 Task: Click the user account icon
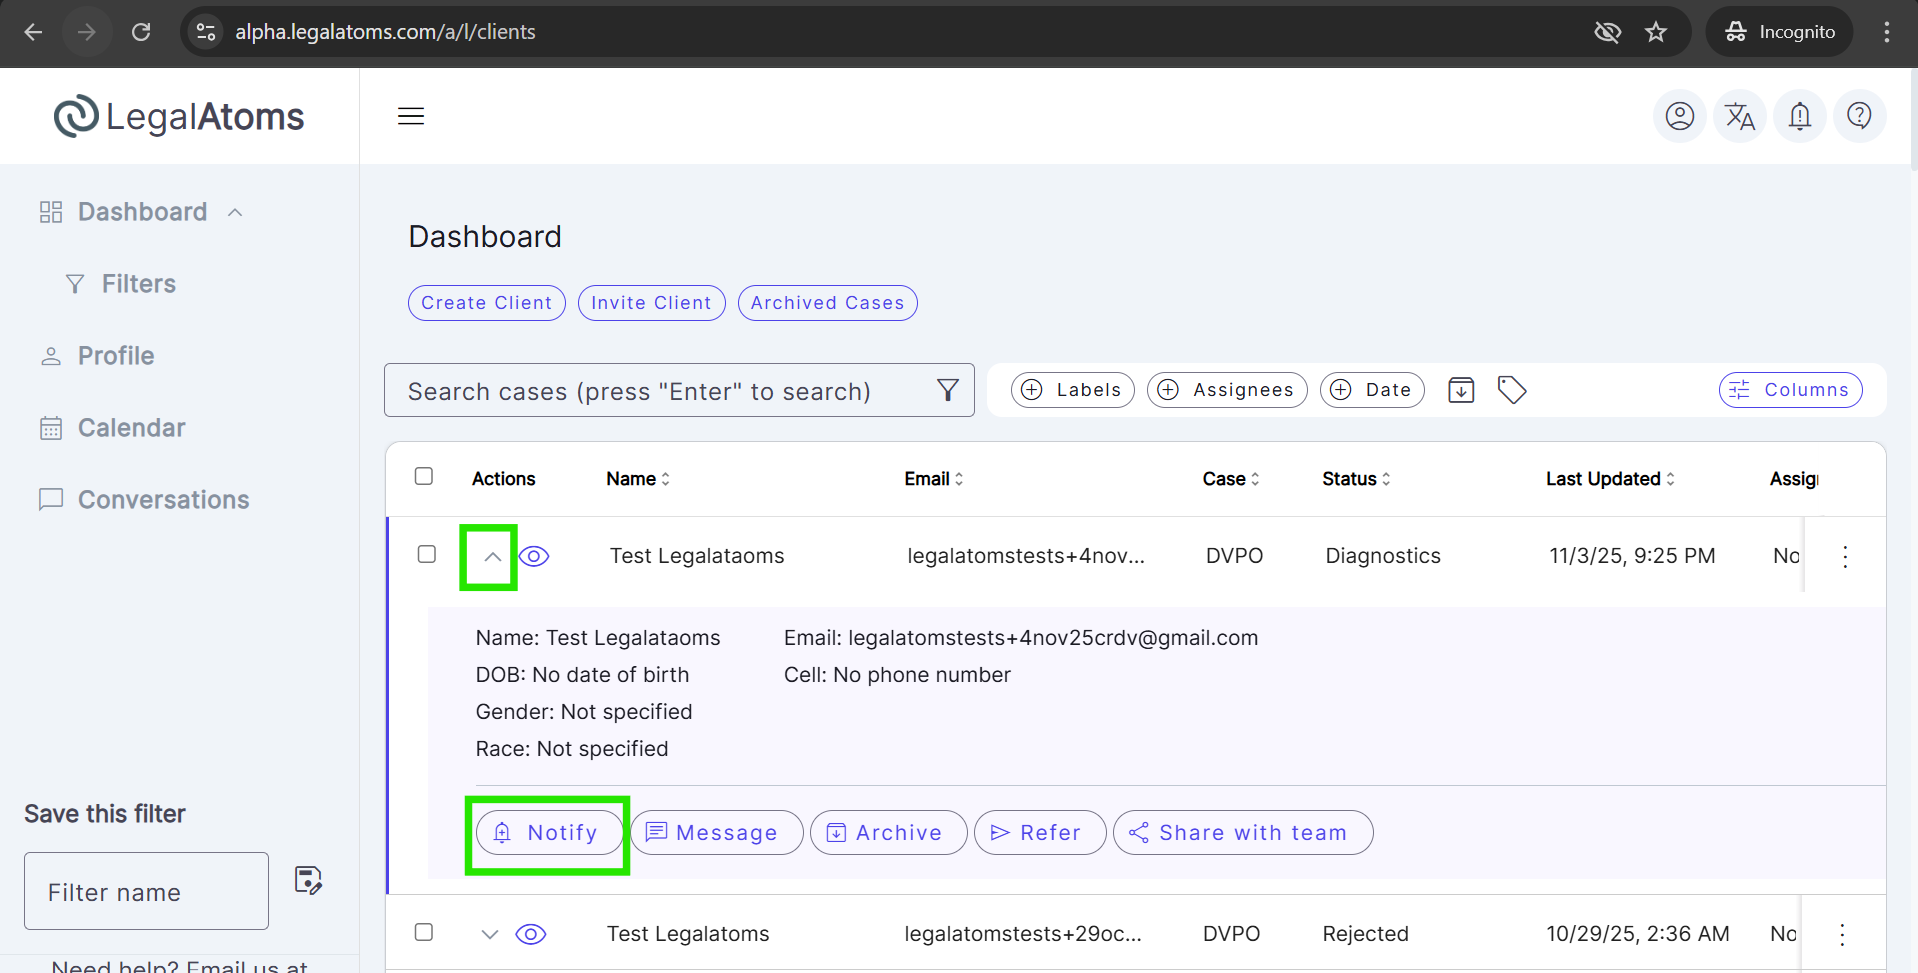1679,116
